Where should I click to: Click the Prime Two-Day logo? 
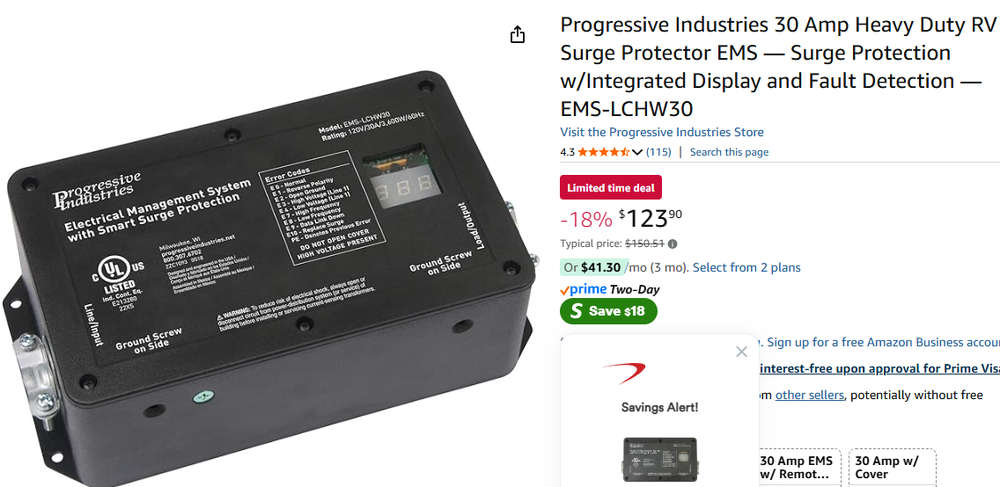[x=610, y=289]
